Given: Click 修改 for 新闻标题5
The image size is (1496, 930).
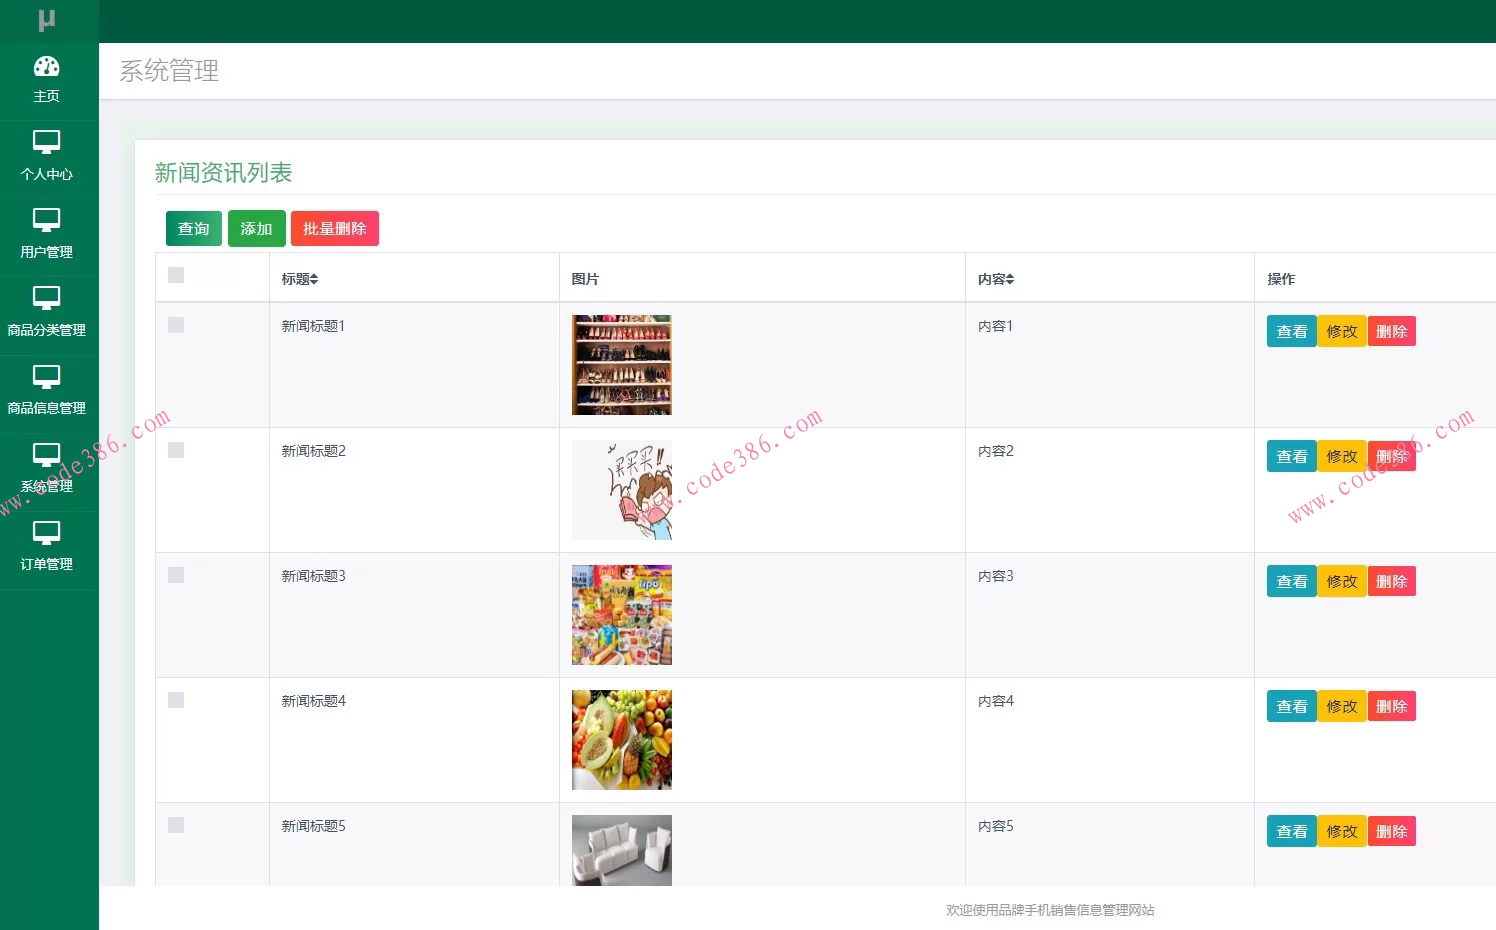Looking at the screenshot, I should 1342,831.
